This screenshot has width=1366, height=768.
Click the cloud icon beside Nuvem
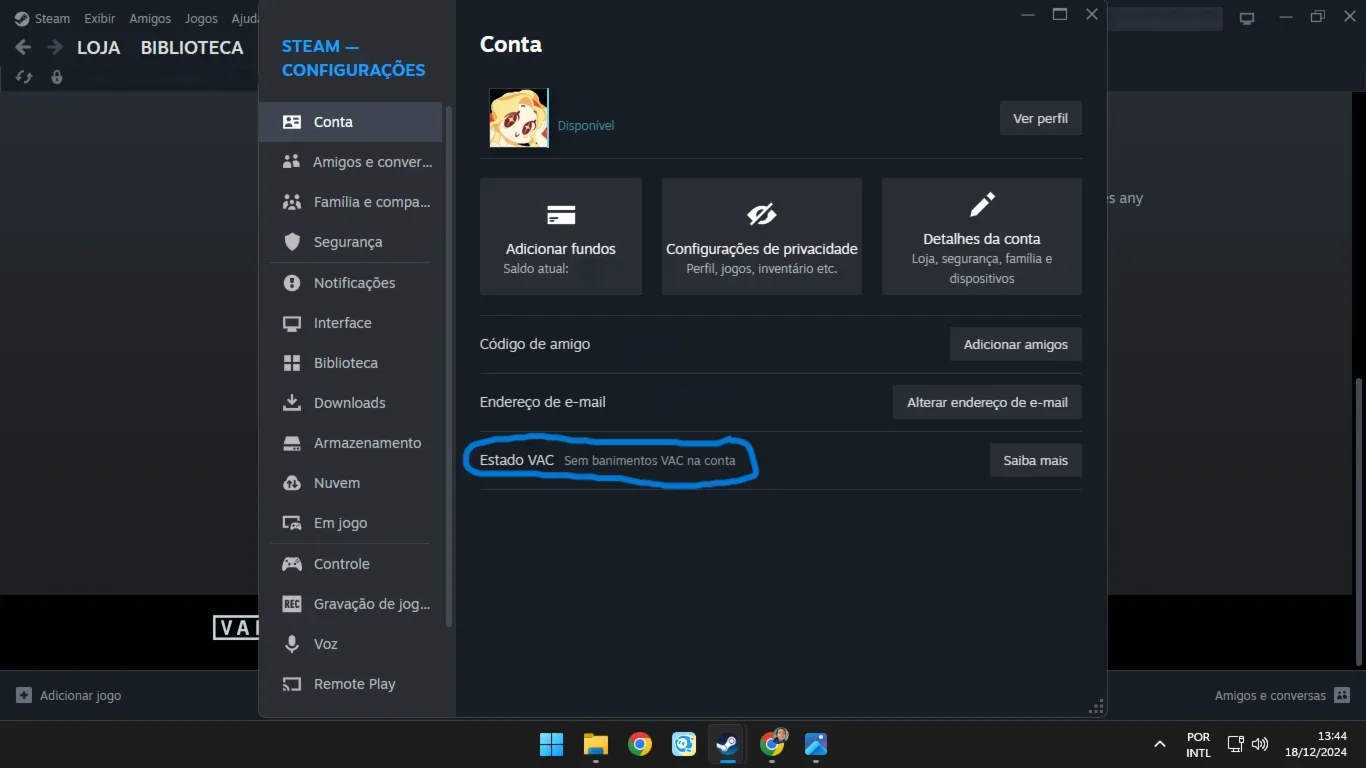tap(292, 483)
